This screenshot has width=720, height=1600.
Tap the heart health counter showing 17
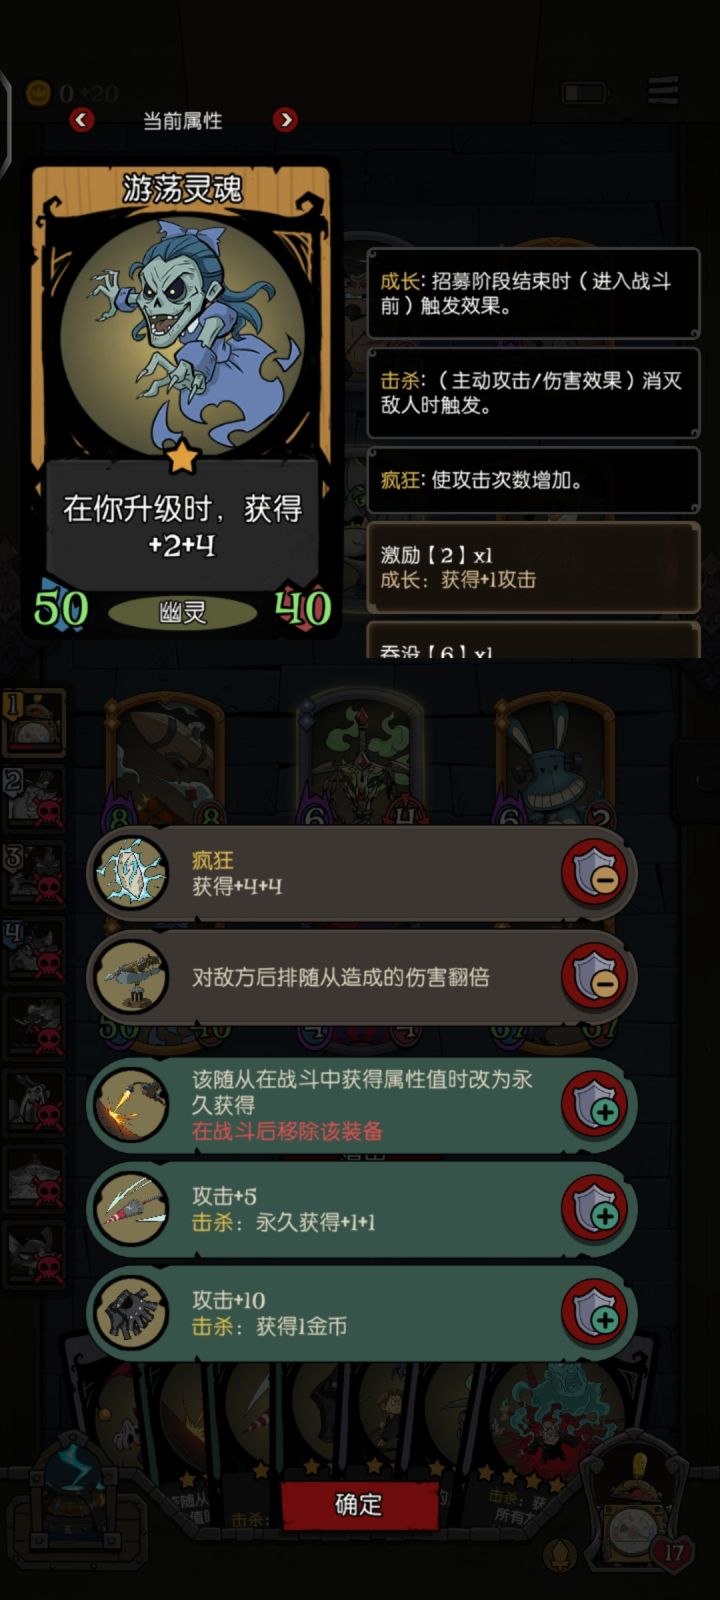(674, 1553)
